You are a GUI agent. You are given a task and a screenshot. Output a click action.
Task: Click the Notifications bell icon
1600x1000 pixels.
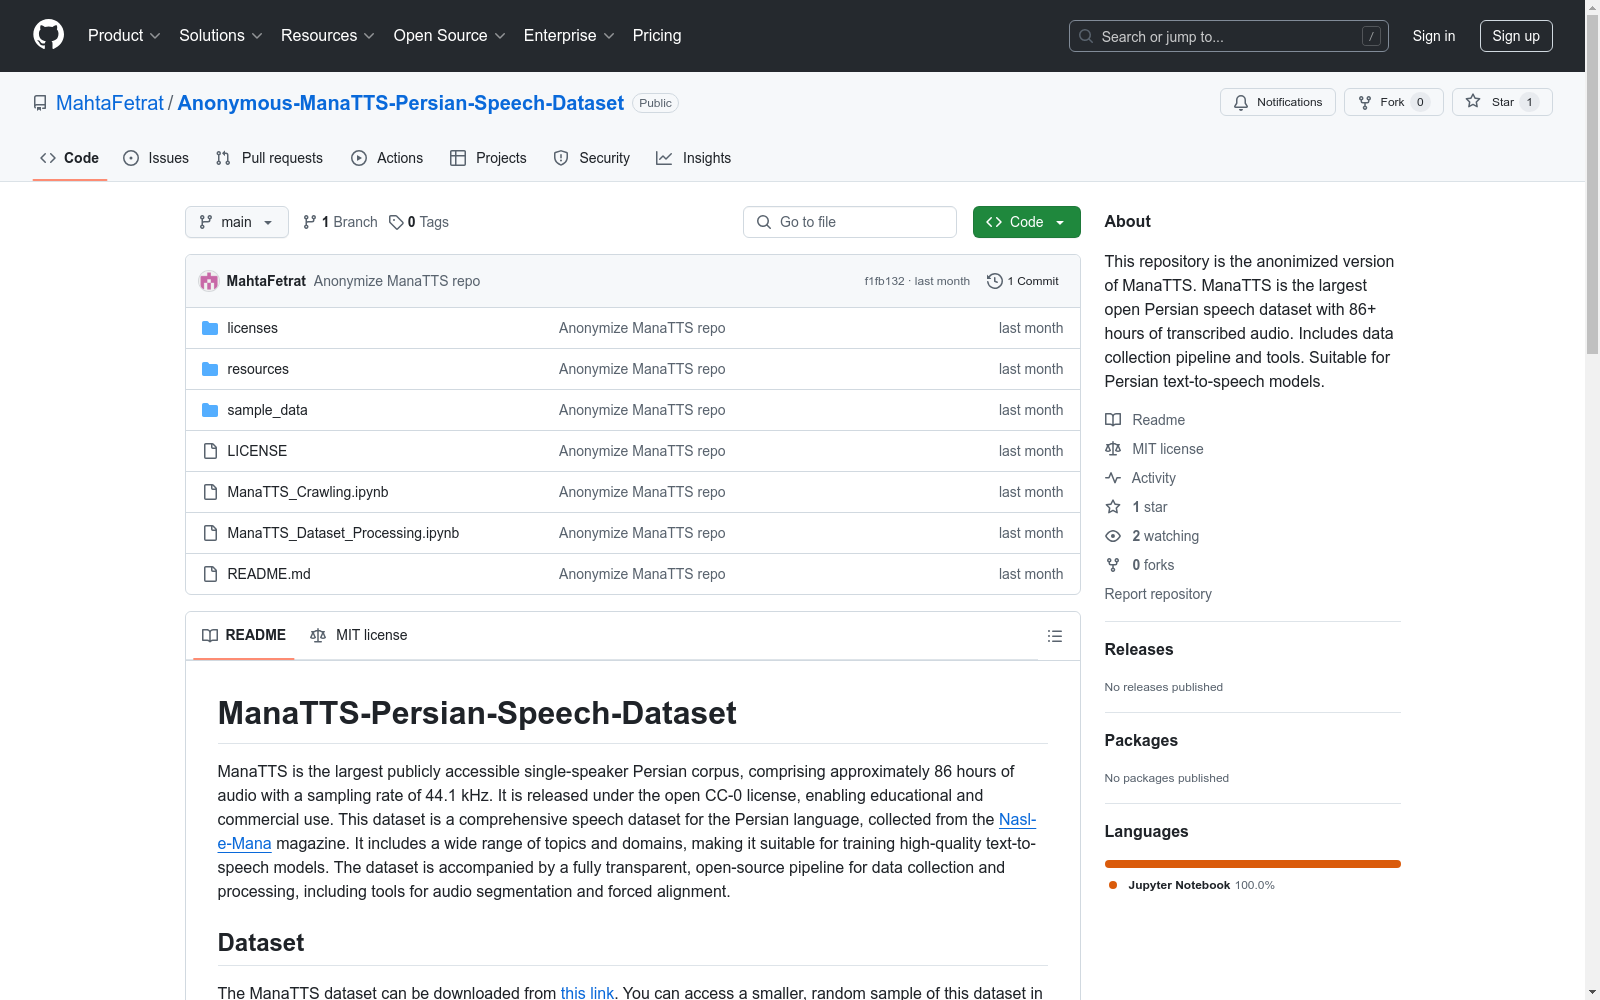(x=1241, y=102)
